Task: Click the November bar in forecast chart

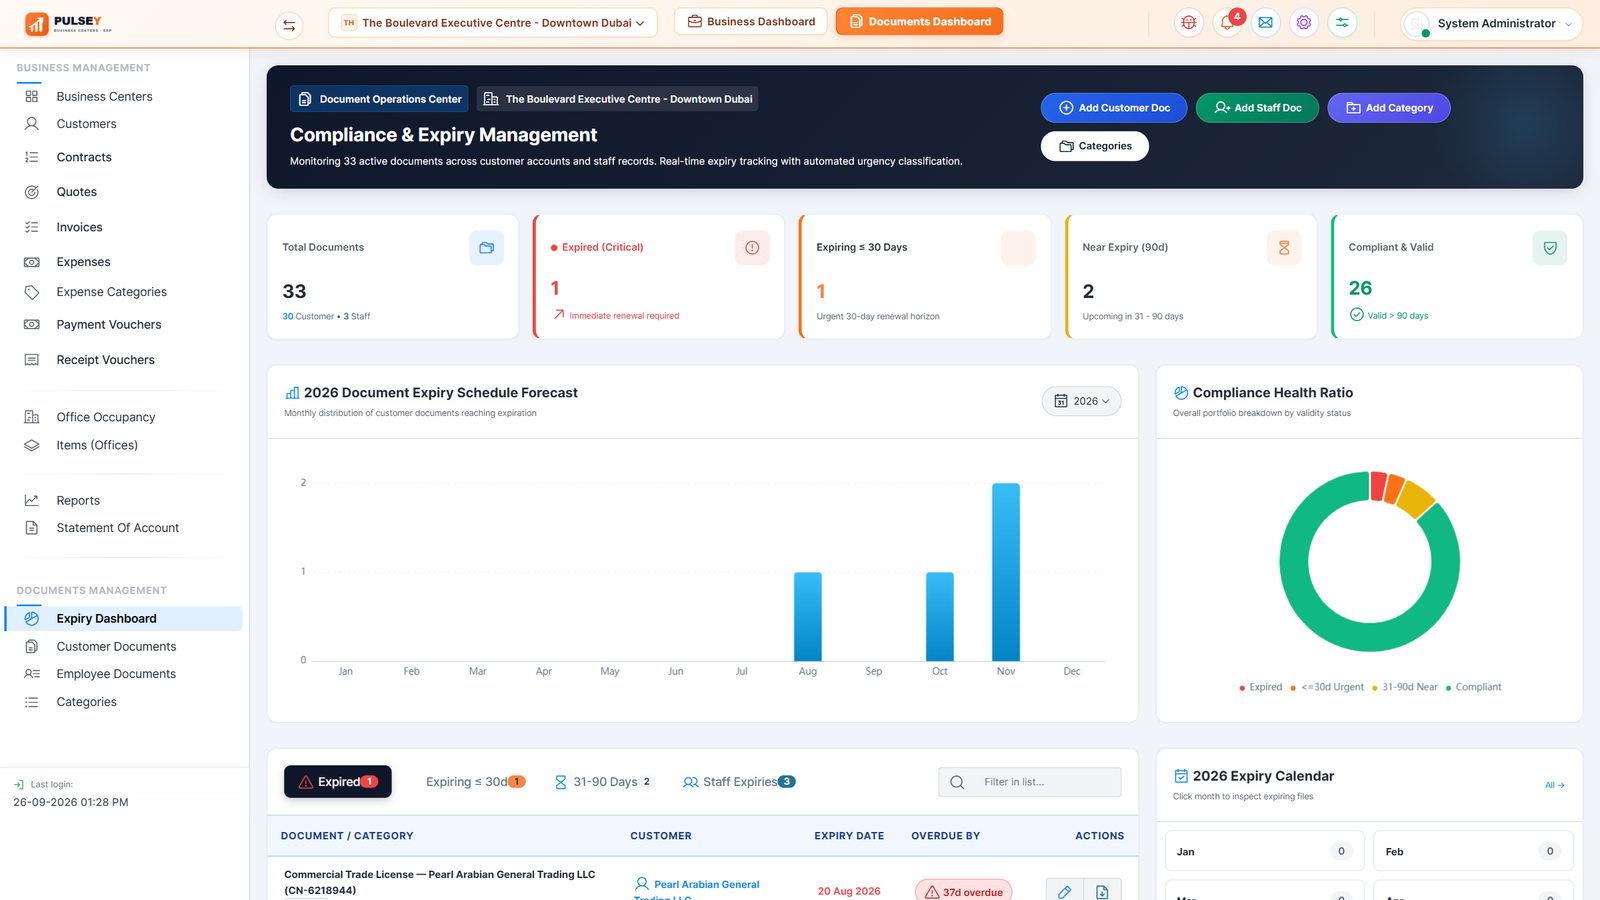Action: click(x=1006, y=572)
